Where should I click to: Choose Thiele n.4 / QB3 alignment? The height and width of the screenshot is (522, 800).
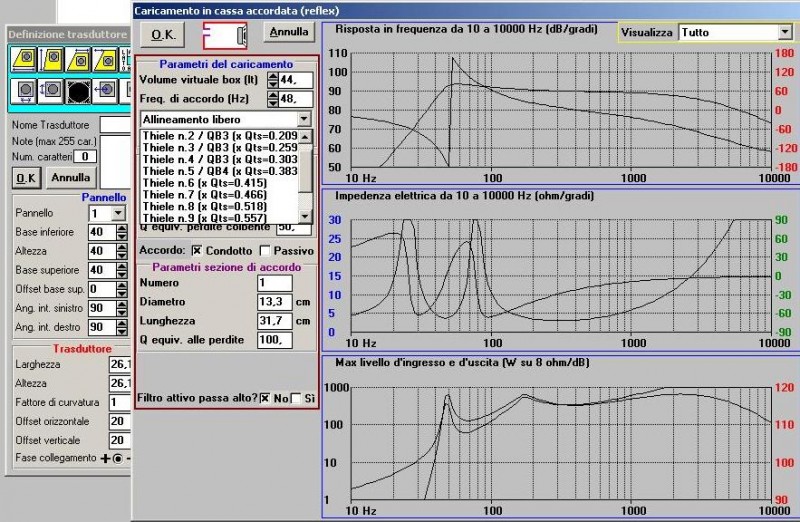point(220,159)
